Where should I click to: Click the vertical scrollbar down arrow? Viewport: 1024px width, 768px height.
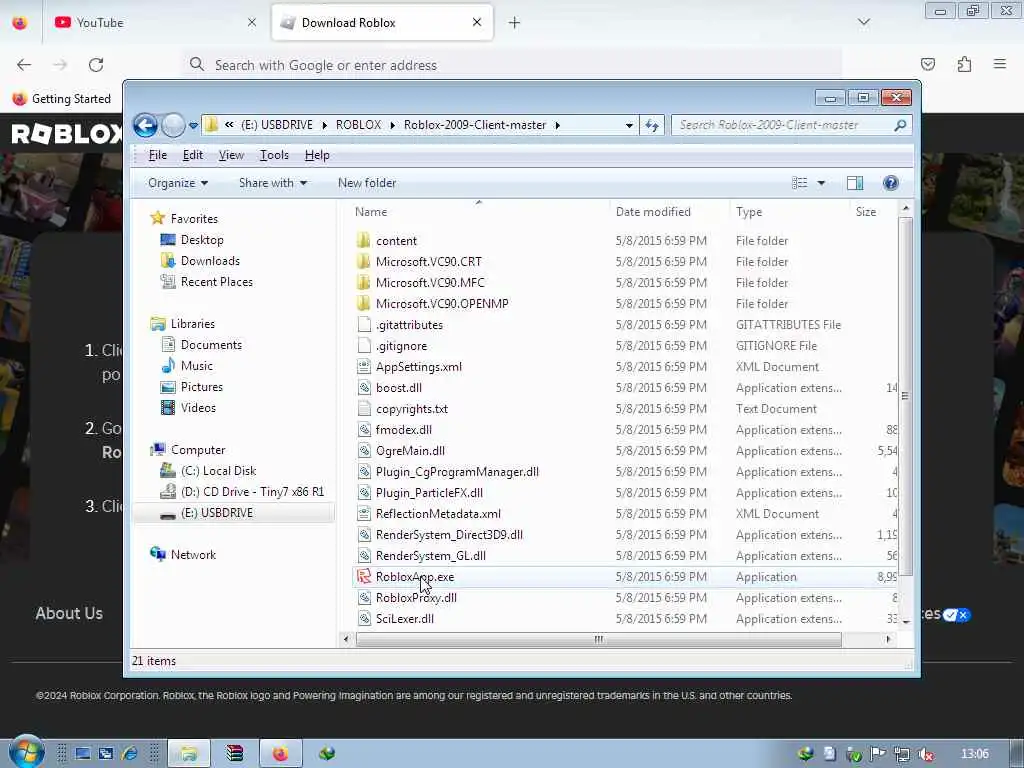pos(905,621)
